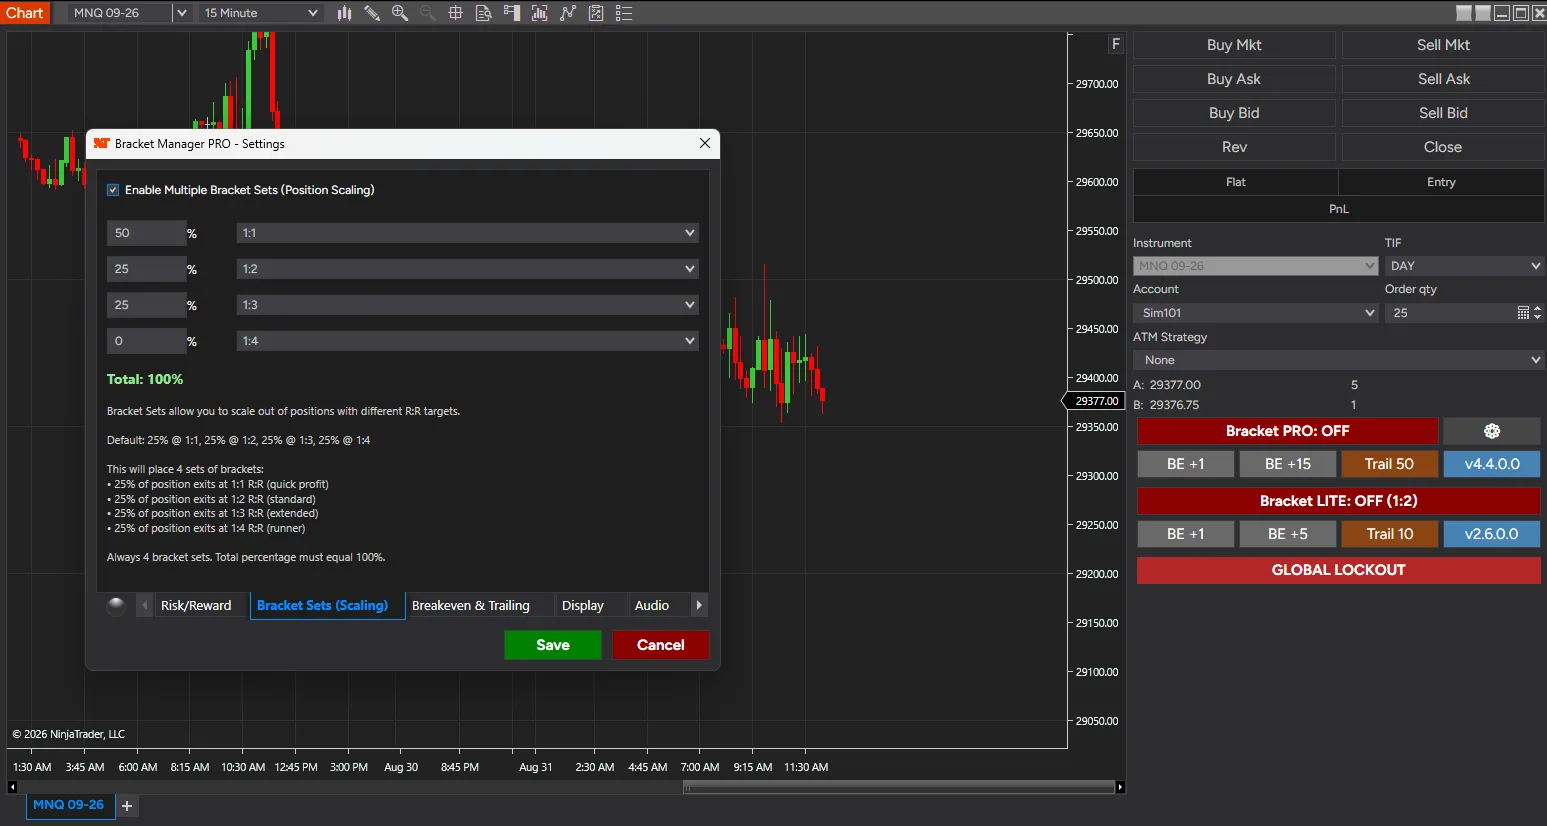The width and height of the screenshot is (1547, 826).
Task: Open the Chart Trader Instrument MNQ 09-26 dropdown
Action: pos(1256,266)
